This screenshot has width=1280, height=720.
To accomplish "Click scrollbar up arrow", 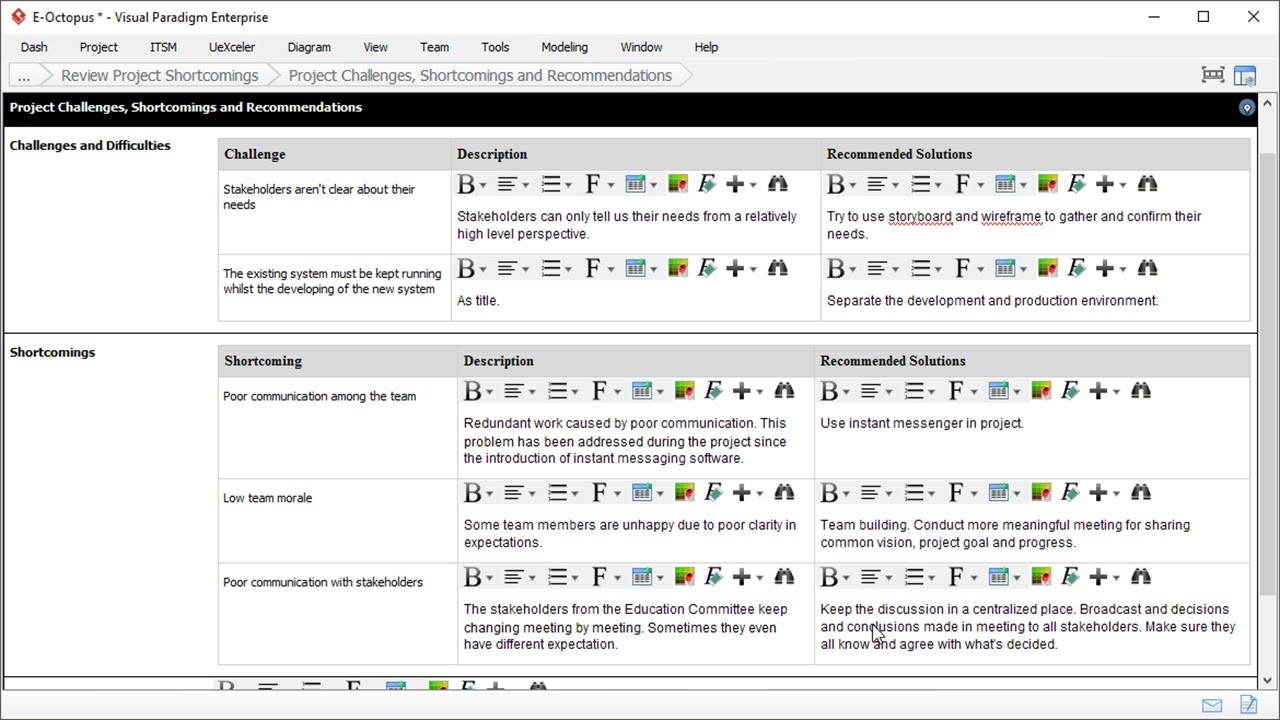I will [1268, 103].
